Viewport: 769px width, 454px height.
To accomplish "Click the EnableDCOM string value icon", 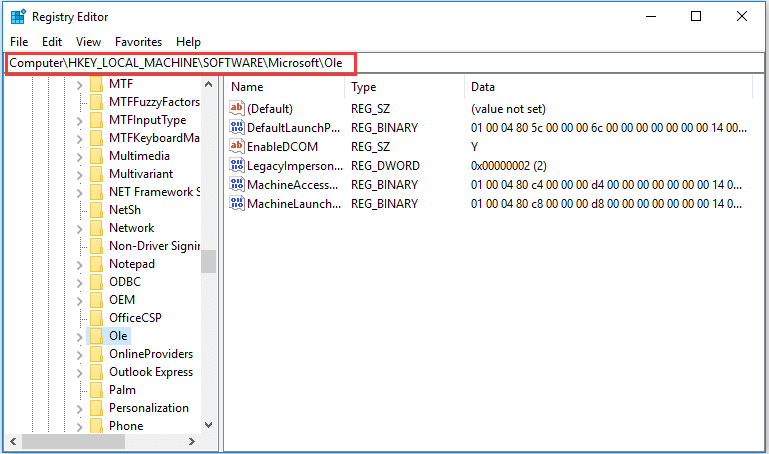I will click(x=237, y=146).
